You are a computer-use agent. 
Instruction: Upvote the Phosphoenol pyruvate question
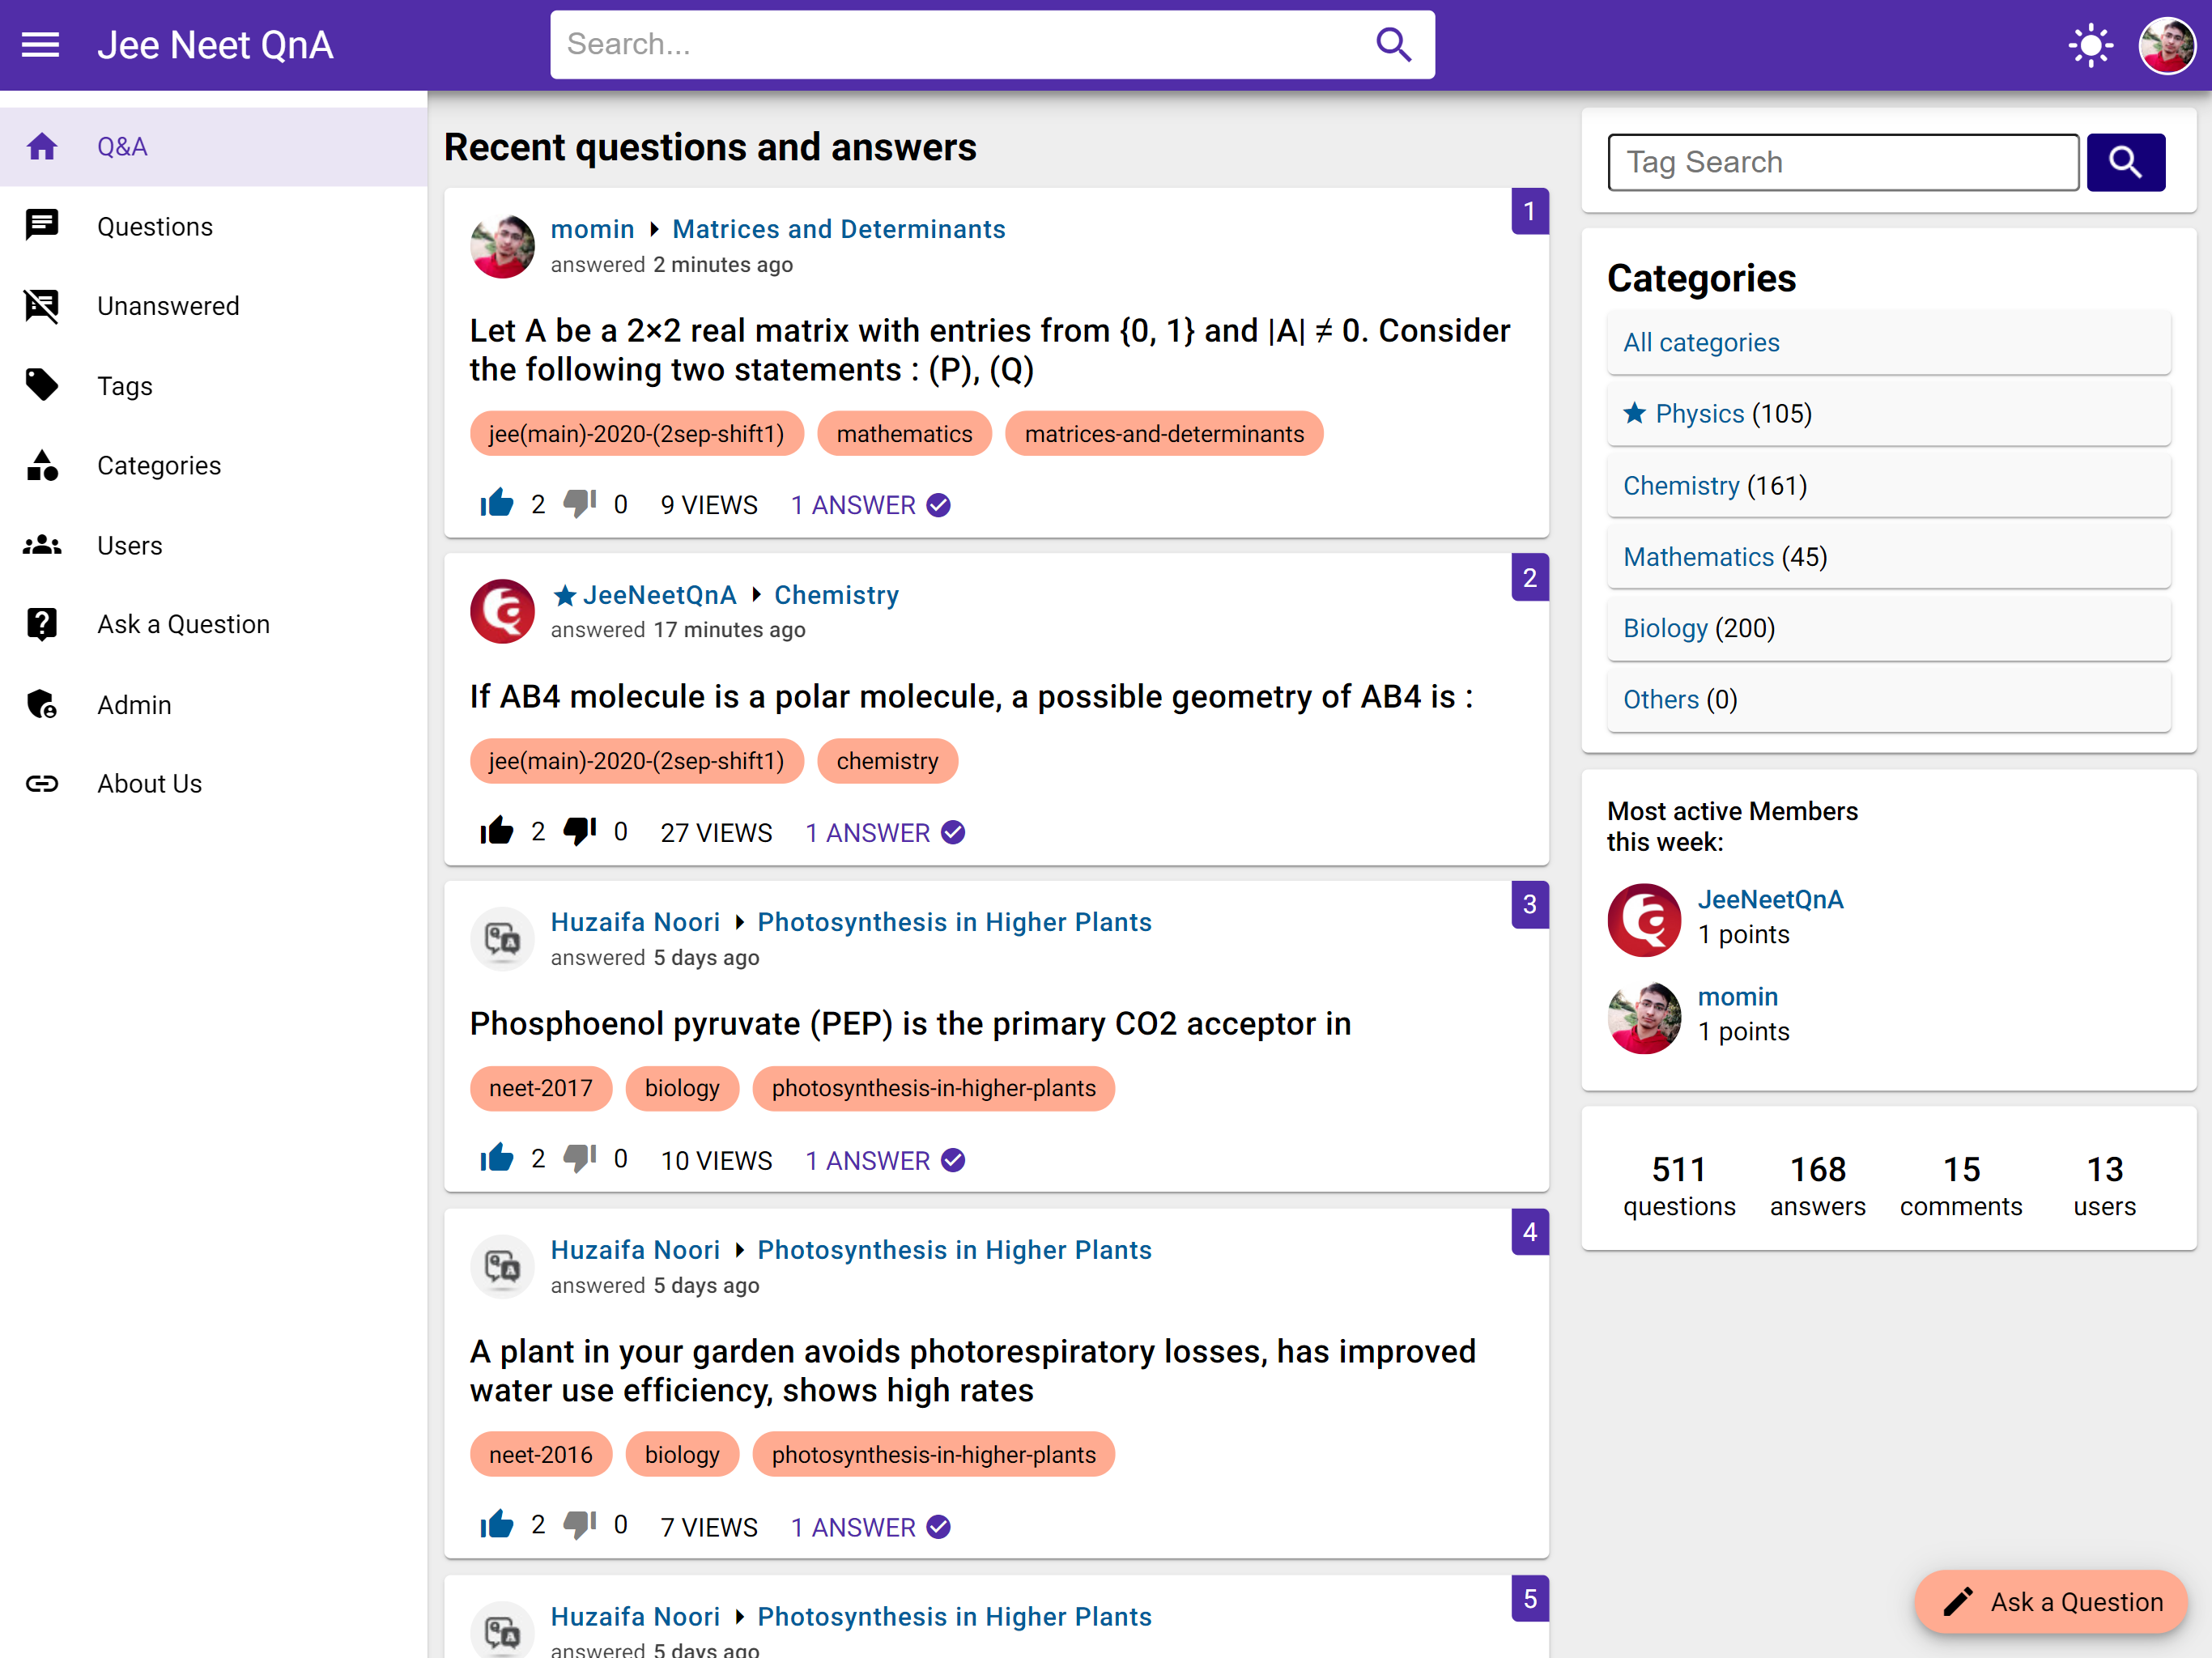point(496,1159)
